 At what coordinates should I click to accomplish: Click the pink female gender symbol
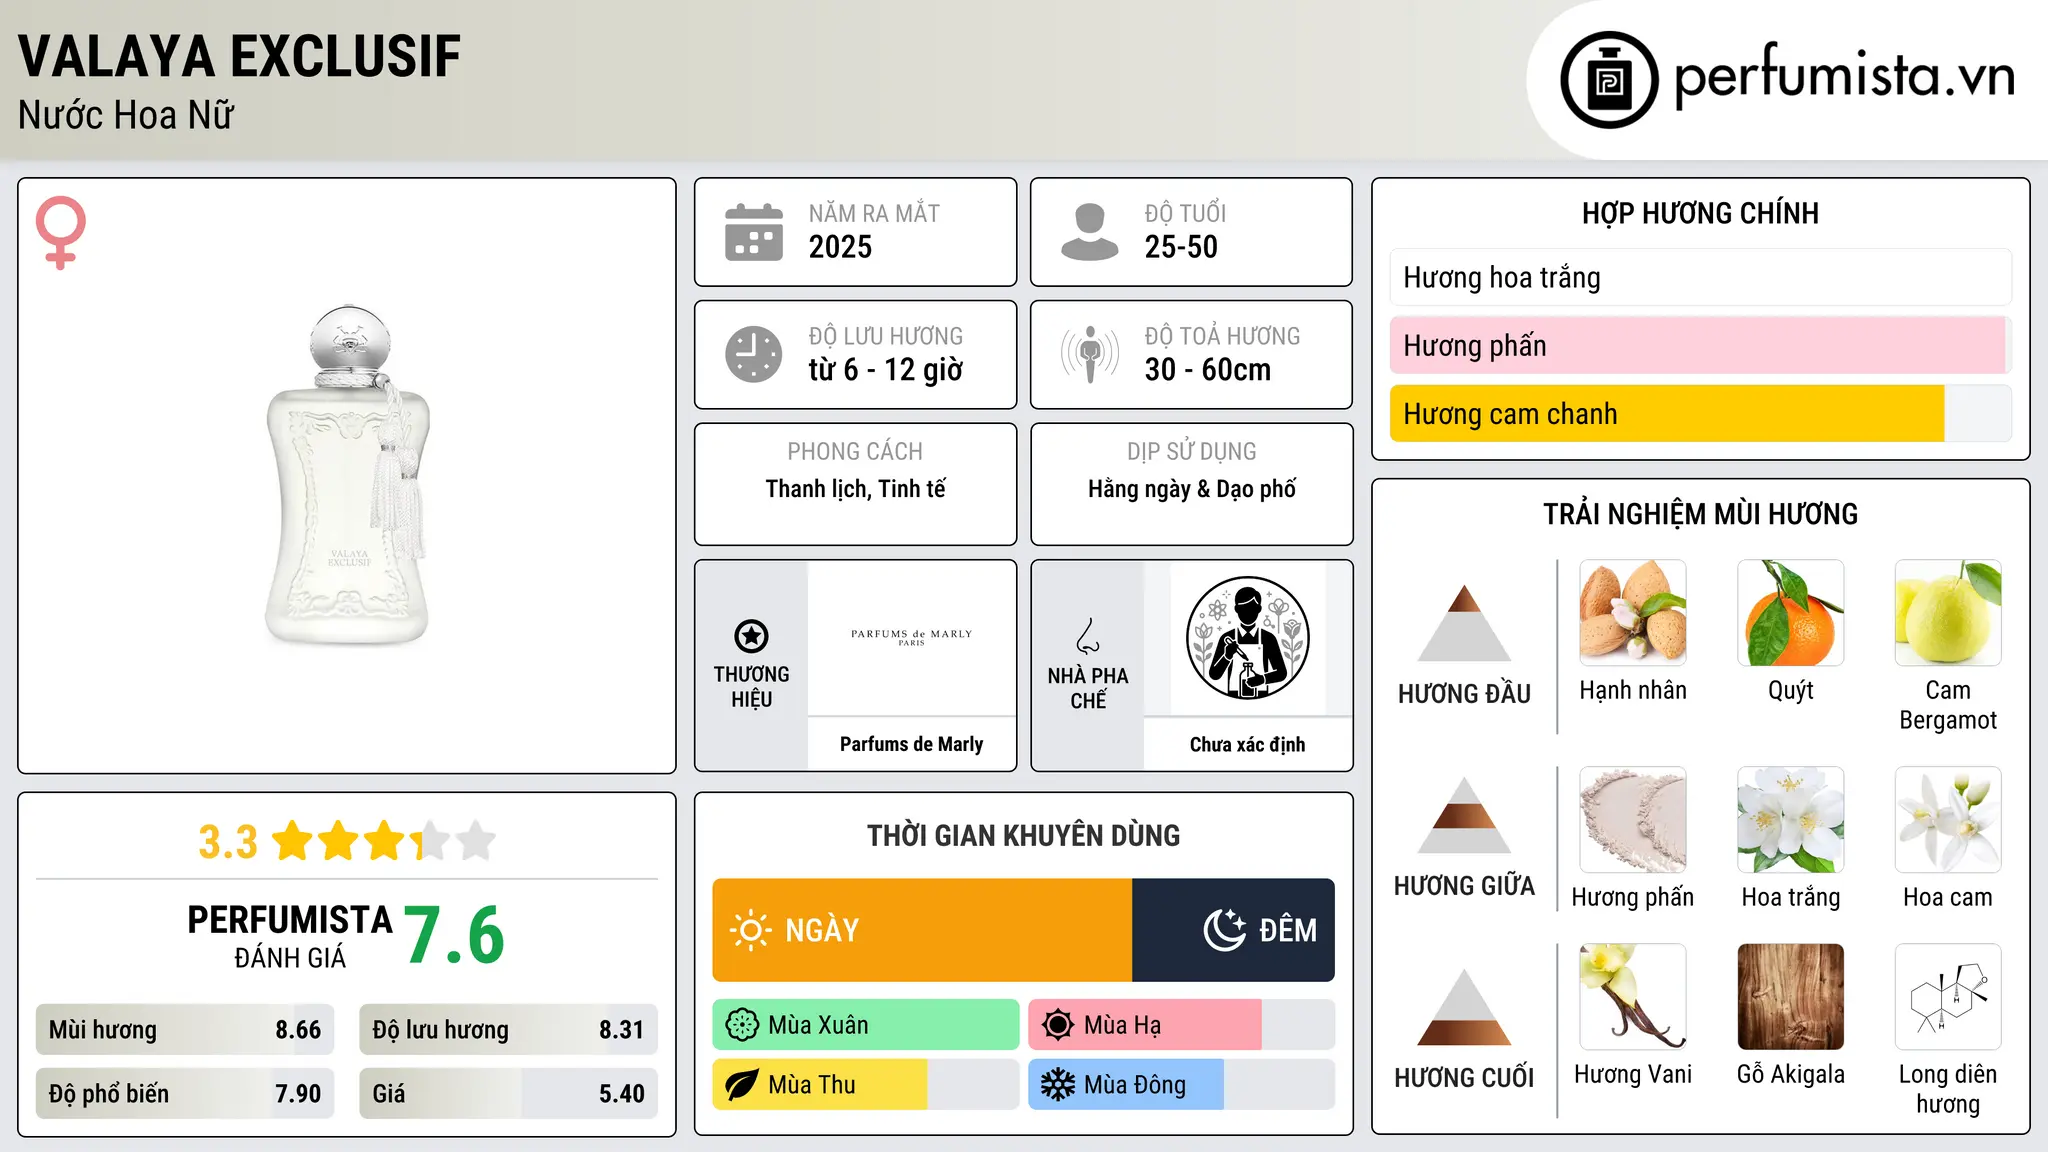(x=60, y=232)
